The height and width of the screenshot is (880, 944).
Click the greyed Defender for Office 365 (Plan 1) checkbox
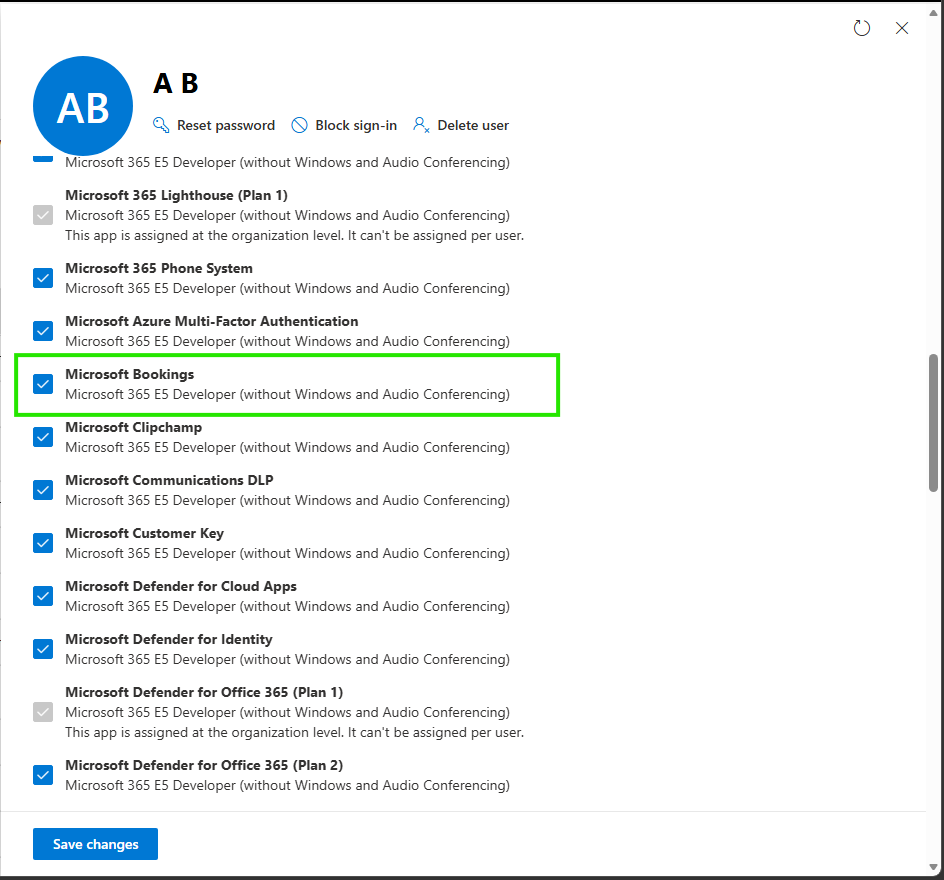(x=43, y=712)
